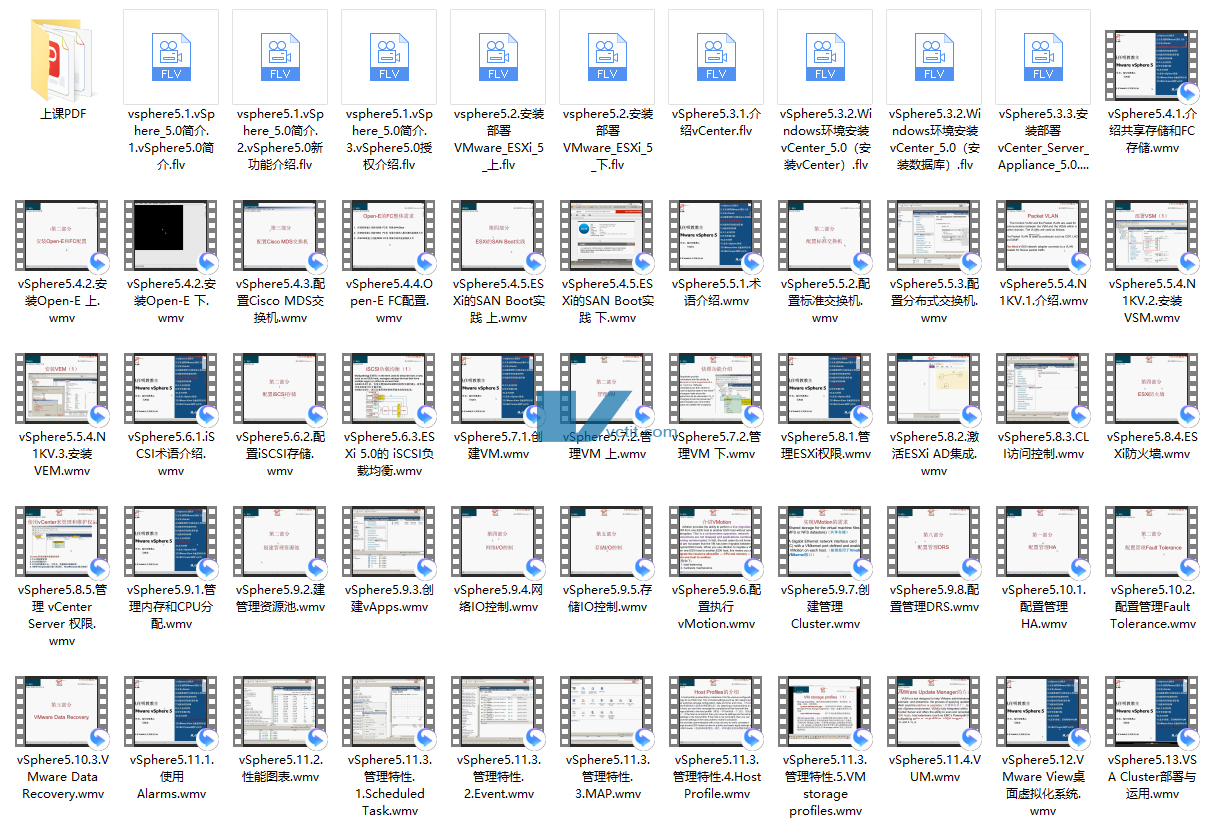
Task: Select 5.VM storage profiles.wmv thumbnail
Action: pyautogui.click(x=825, y=712)
